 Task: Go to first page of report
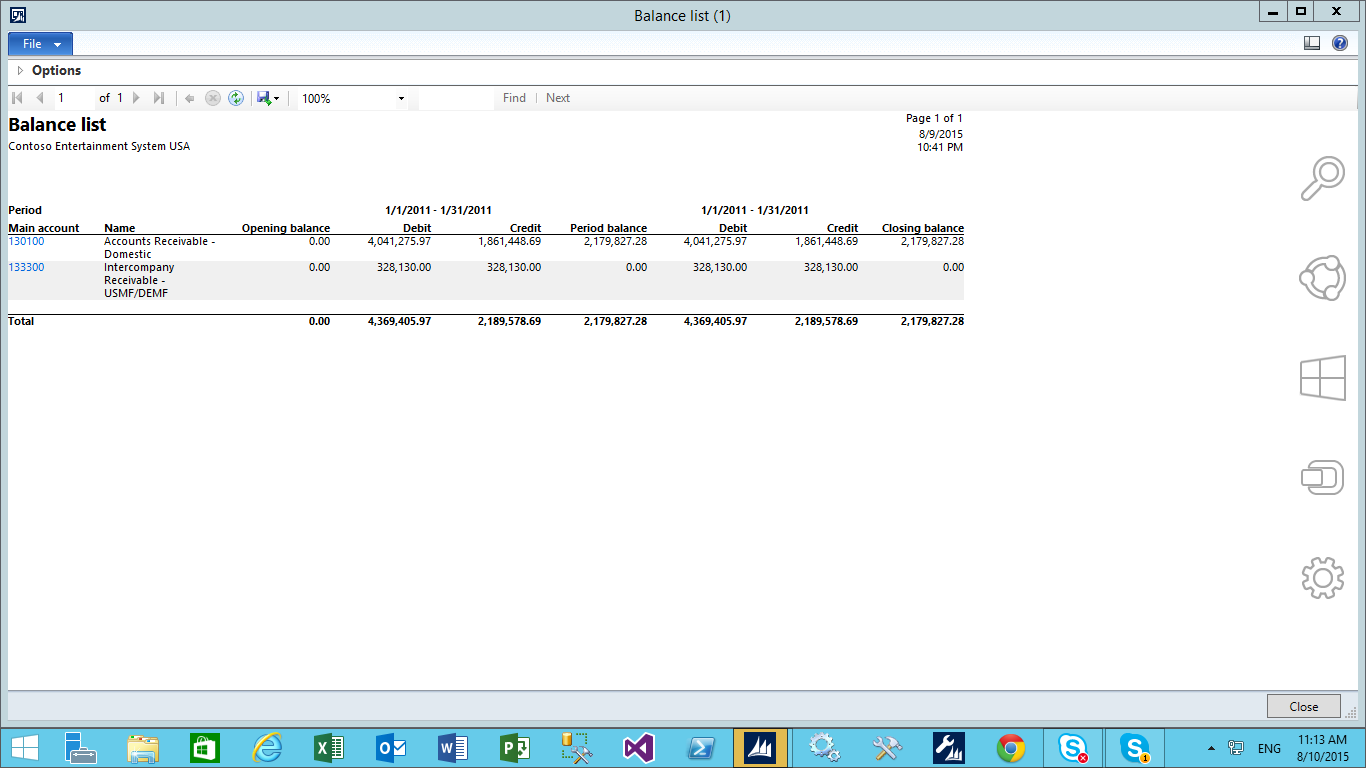point(17,98)
